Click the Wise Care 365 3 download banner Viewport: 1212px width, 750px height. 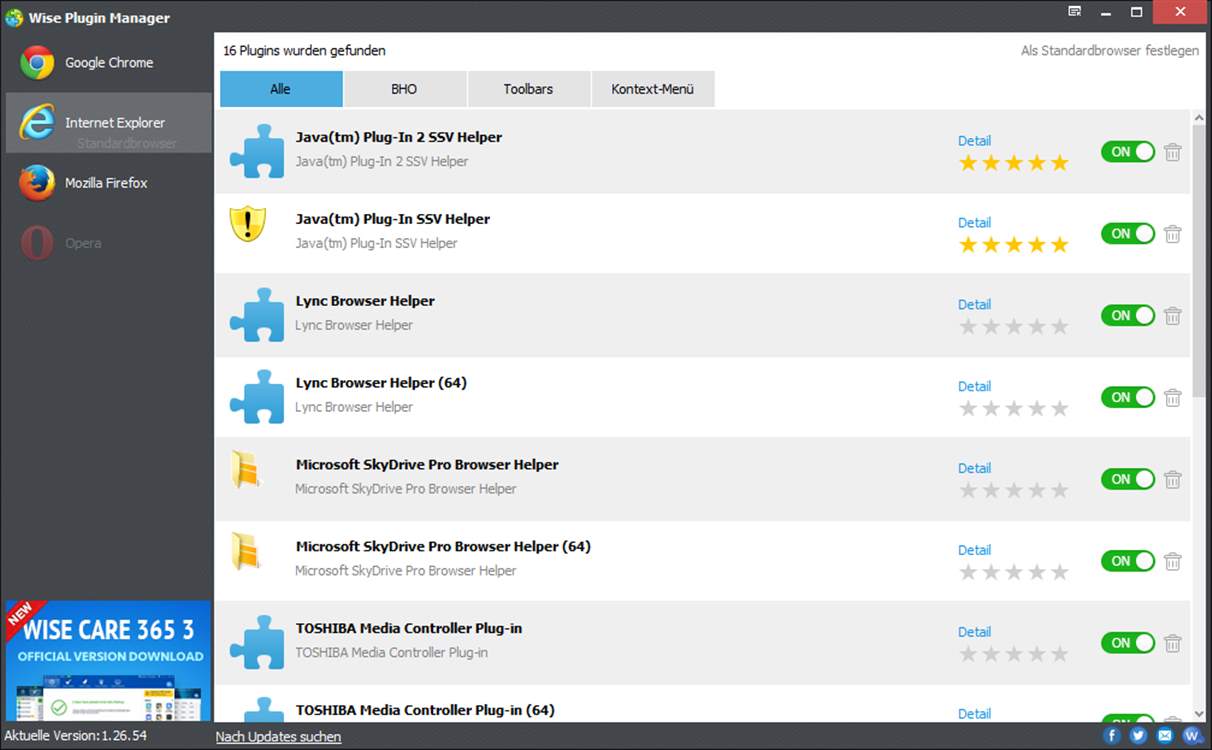coord(108,660)
